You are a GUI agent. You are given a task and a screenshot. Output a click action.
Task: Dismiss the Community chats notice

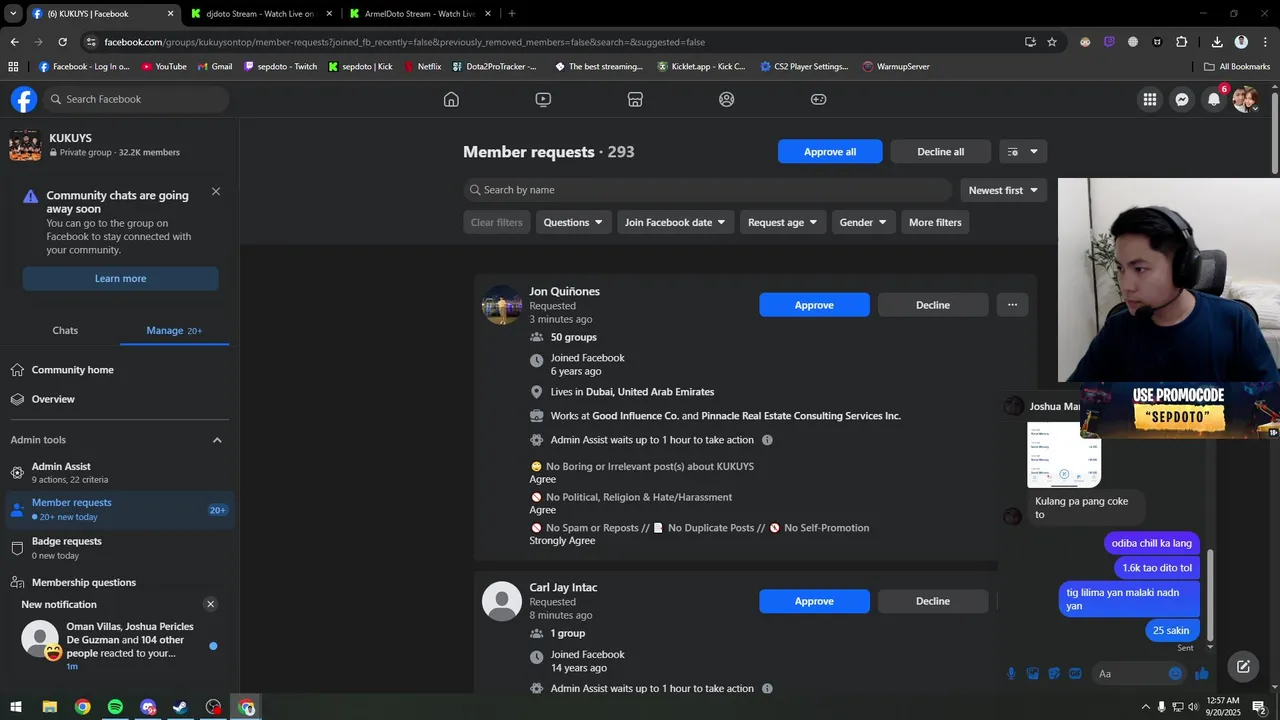click(216, 191)
